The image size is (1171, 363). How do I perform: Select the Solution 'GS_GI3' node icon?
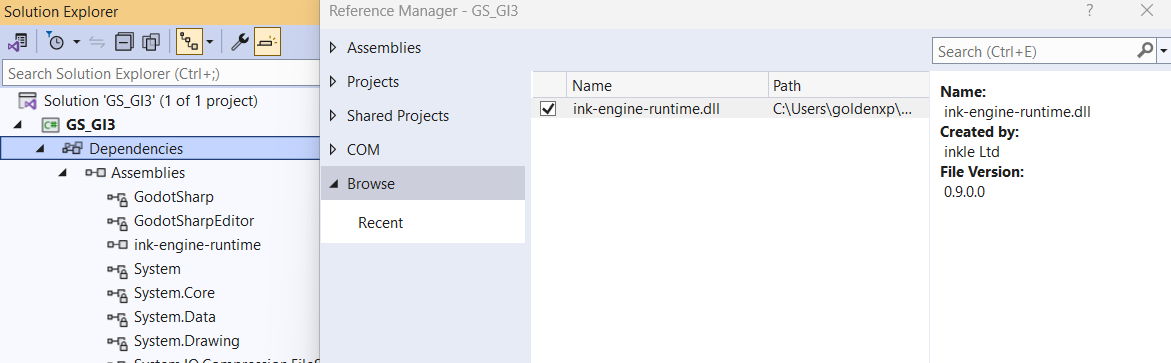click(x=28, y=101)
